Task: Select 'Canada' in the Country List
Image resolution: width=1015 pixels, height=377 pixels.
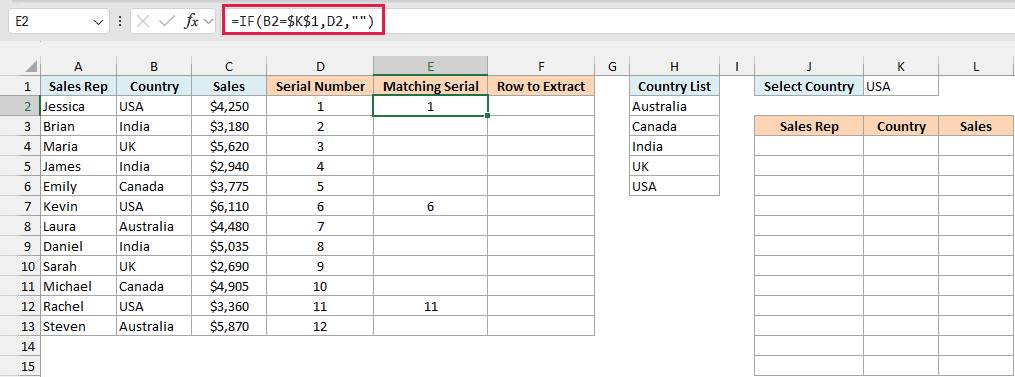Action: [x=675, y=126]
